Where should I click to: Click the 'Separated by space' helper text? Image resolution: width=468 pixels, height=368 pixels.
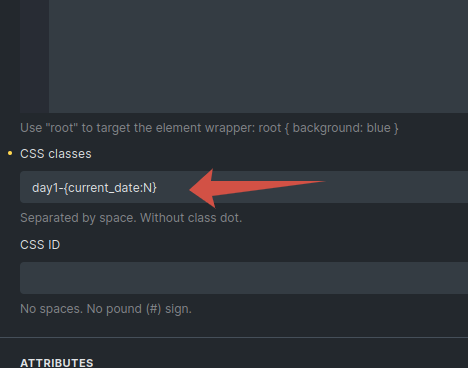pos(131,218)
